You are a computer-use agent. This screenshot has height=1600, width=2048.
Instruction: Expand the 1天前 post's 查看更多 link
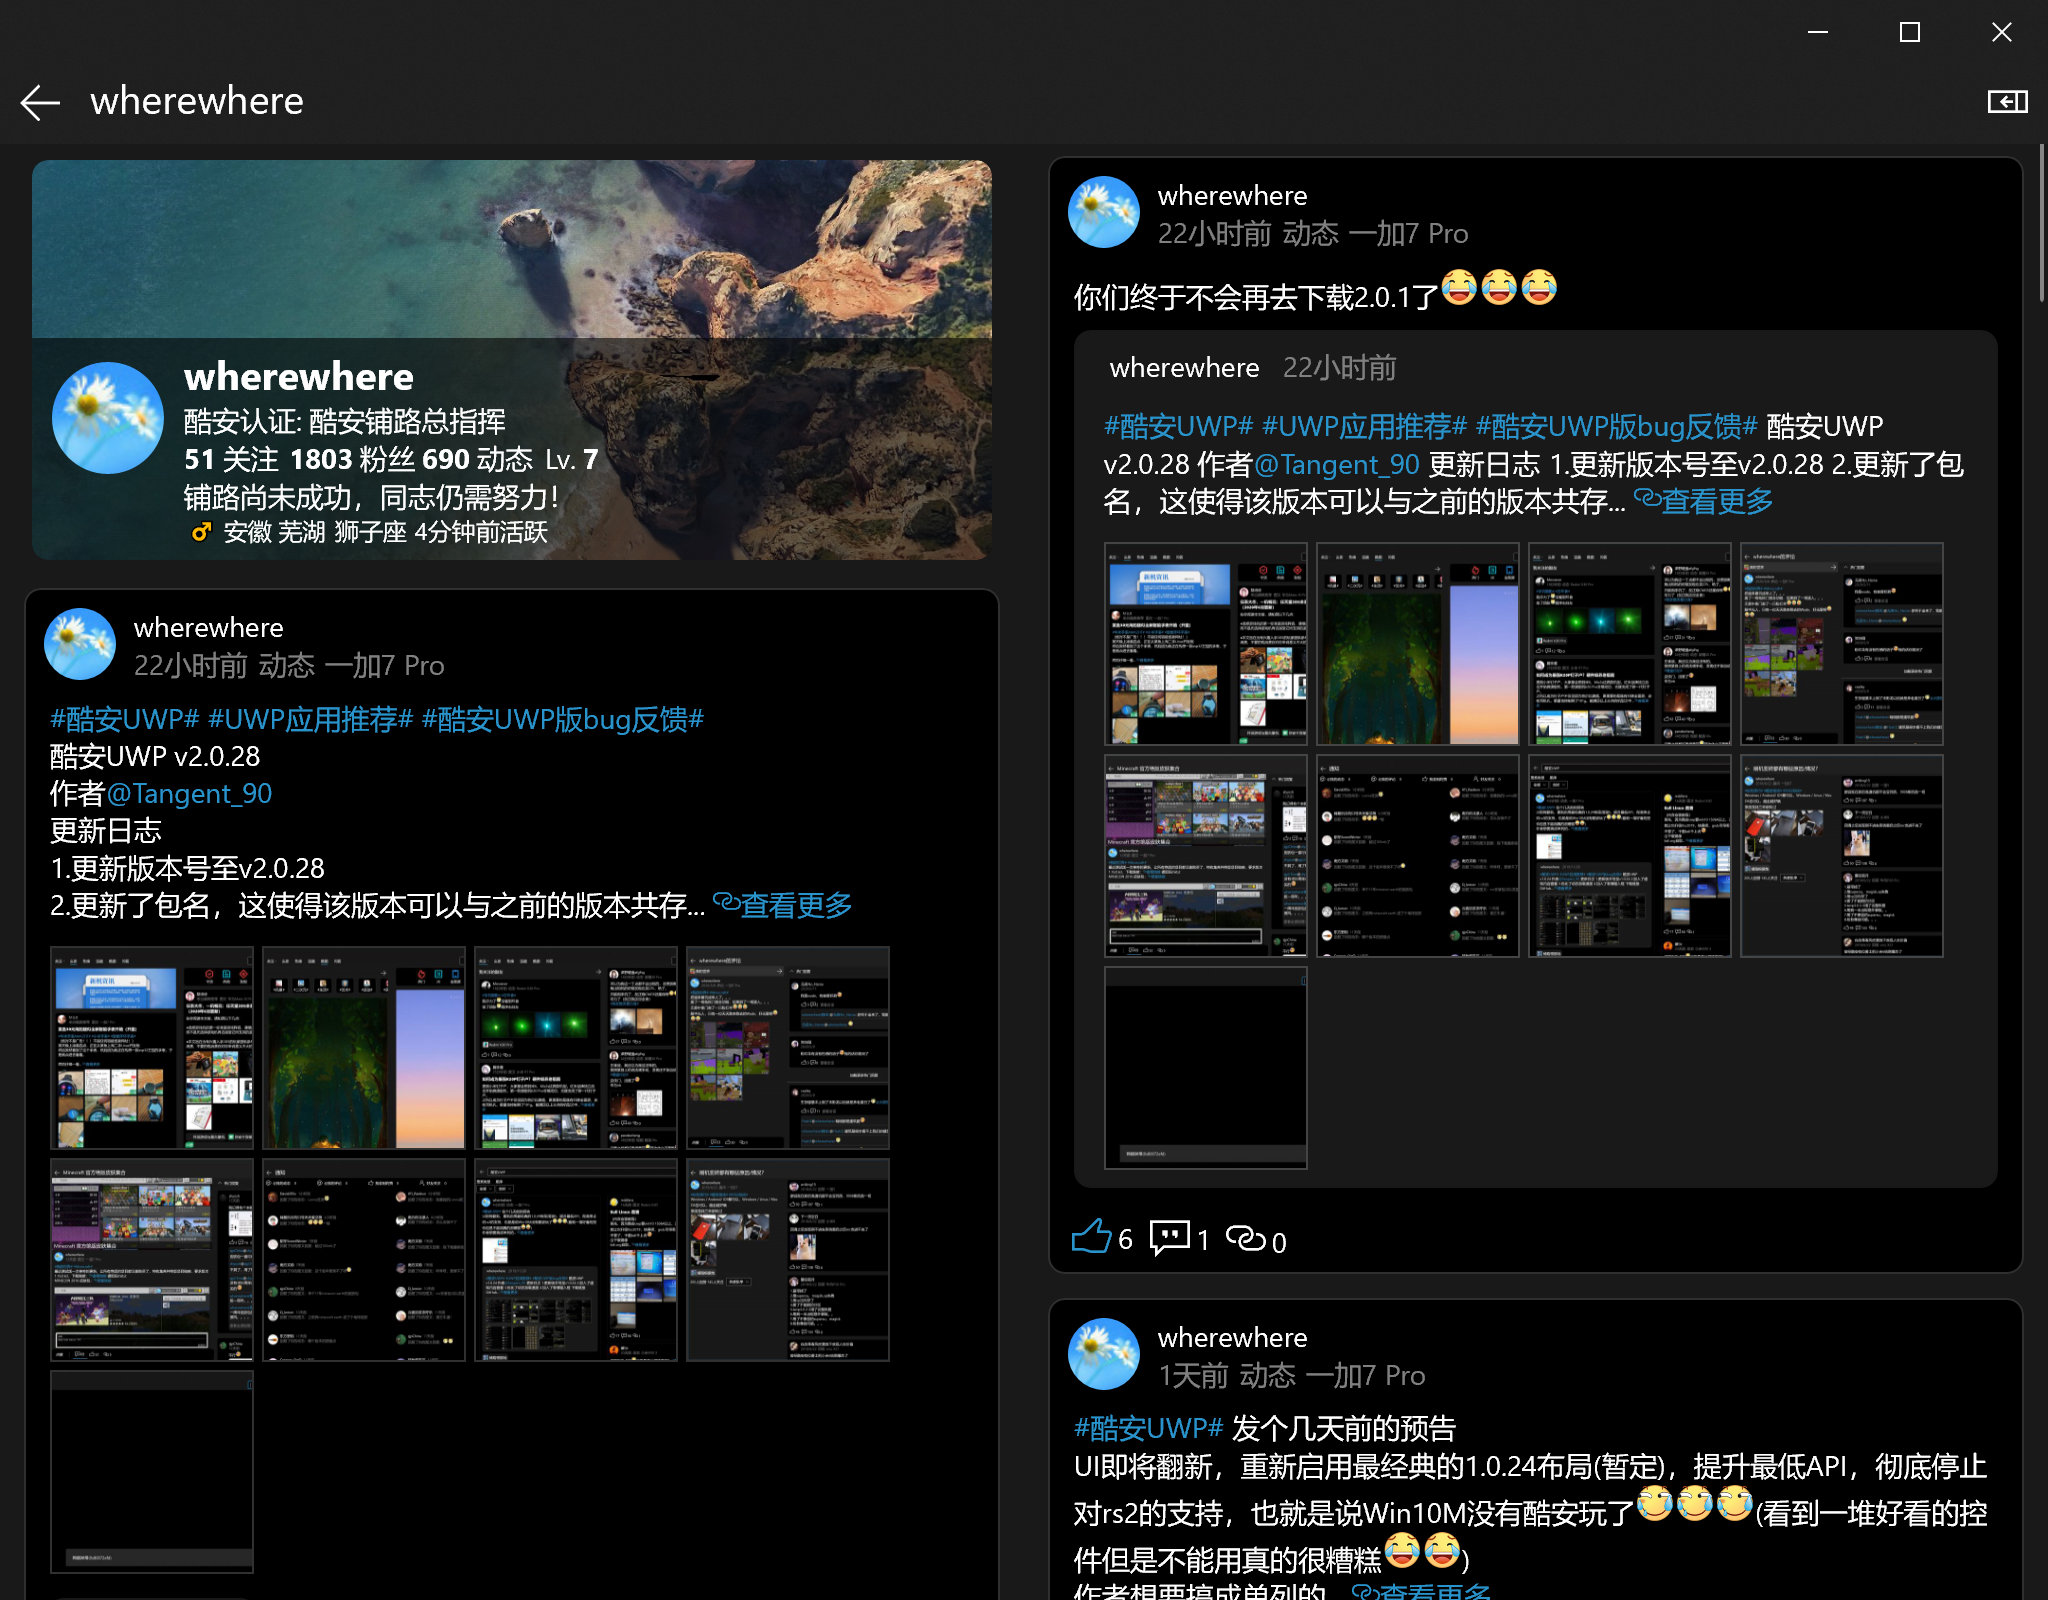tap(1421, 1590)
